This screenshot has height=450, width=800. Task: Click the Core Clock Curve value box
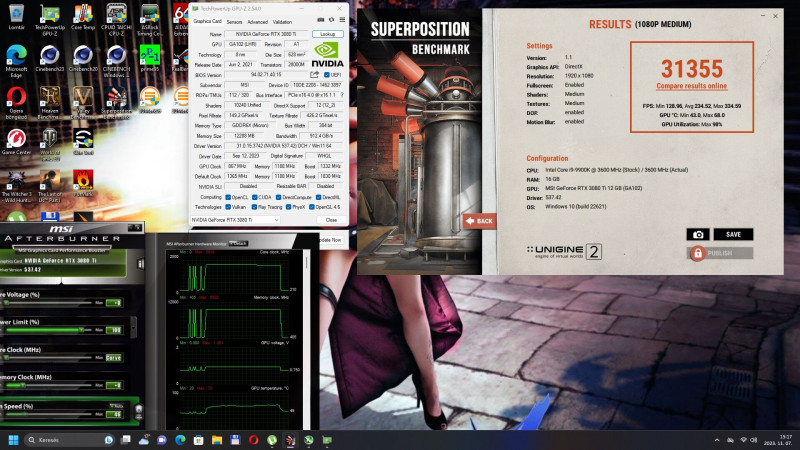113,358
